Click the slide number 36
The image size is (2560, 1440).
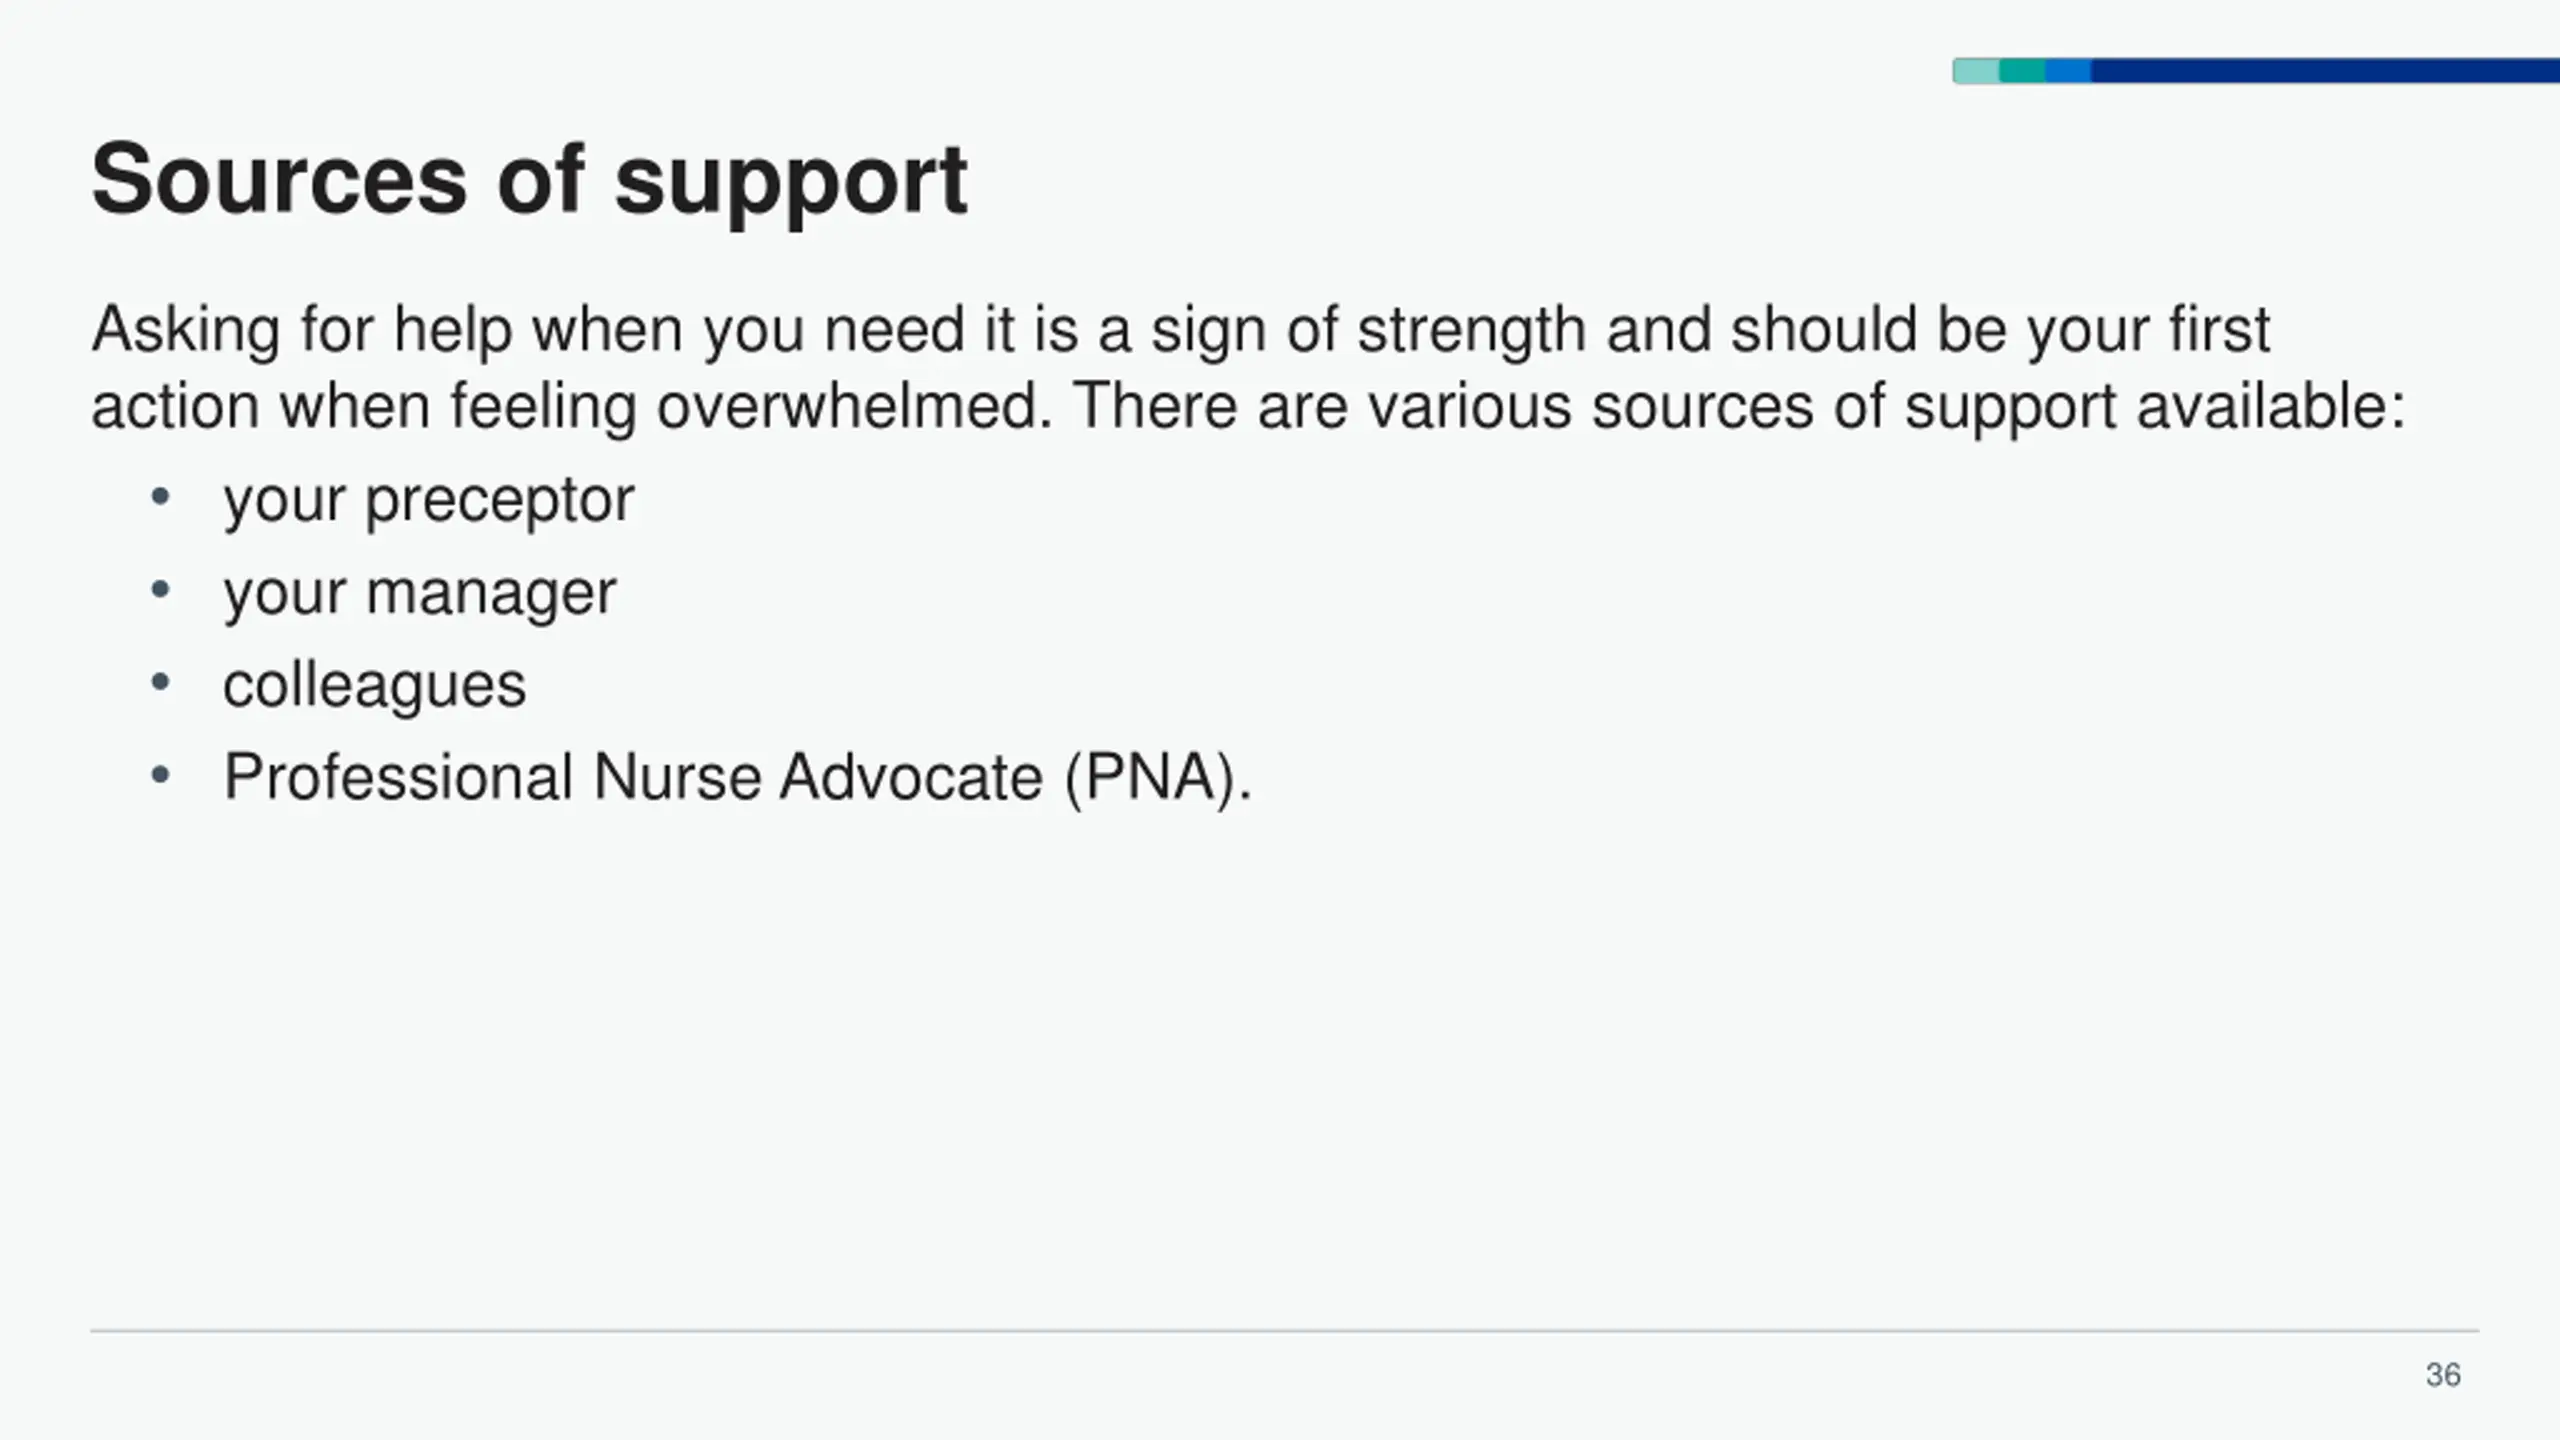point(2443,1375)
